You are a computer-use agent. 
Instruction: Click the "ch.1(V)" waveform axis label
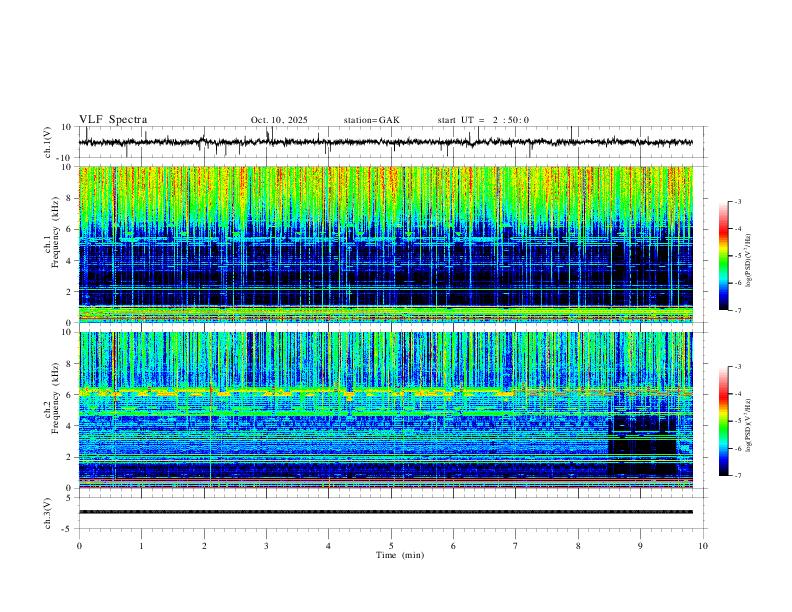[x=48, y=142]
